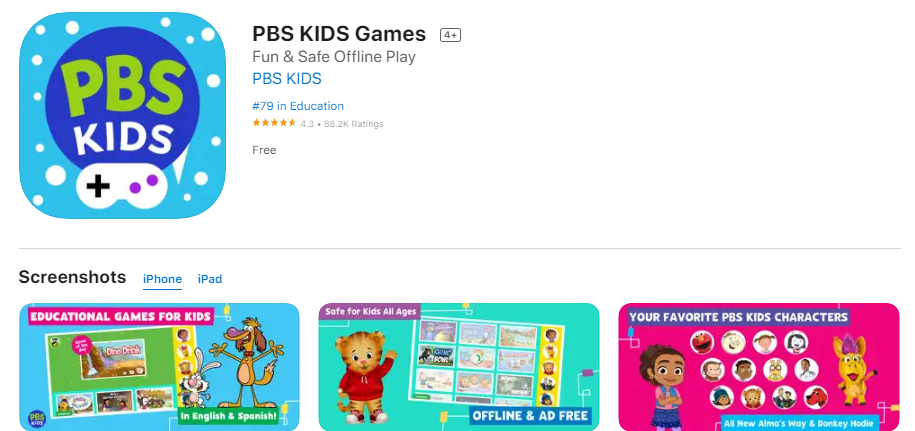Click the Curious George character icon

712,370
